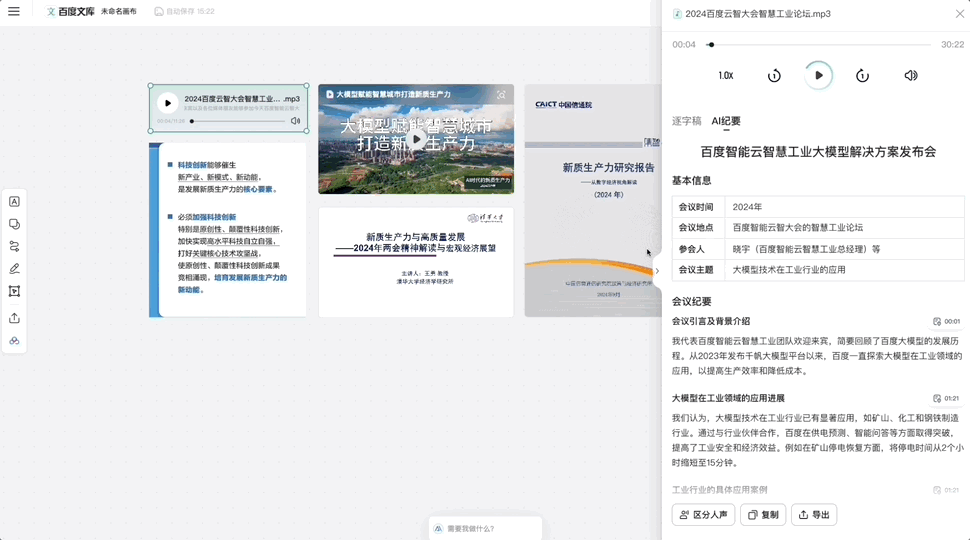Close the mp3 side panel
The width and height of the screenshot is (970, 540).
pos(959,14)
